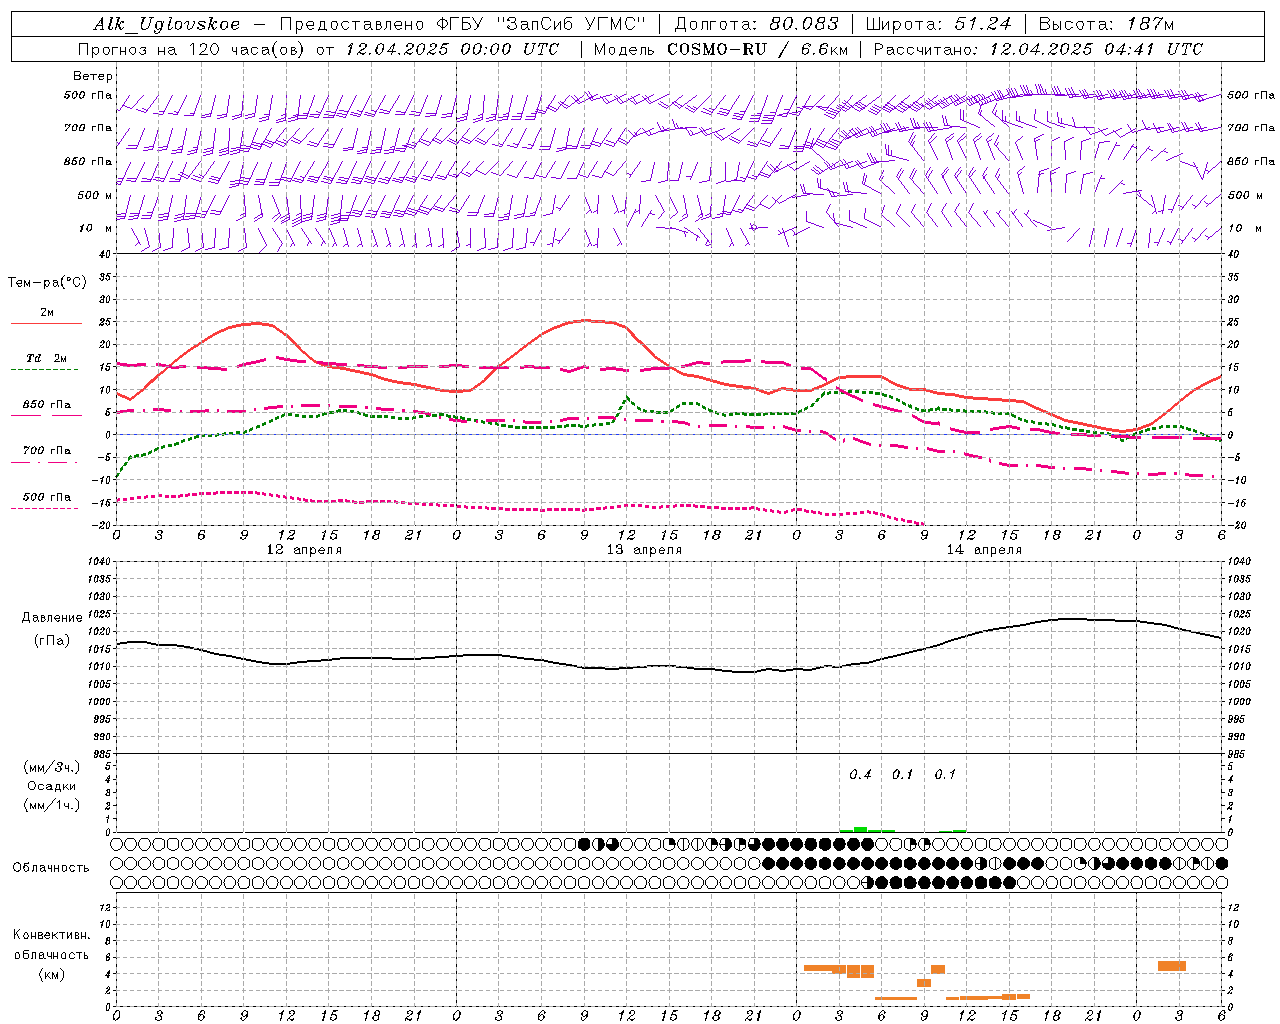Image resolution: width=1280 pixels, height=1024 pixels.
Task: Click the forecast line Прогноз на 120 часа(ов)
Action: pos(192,49)
